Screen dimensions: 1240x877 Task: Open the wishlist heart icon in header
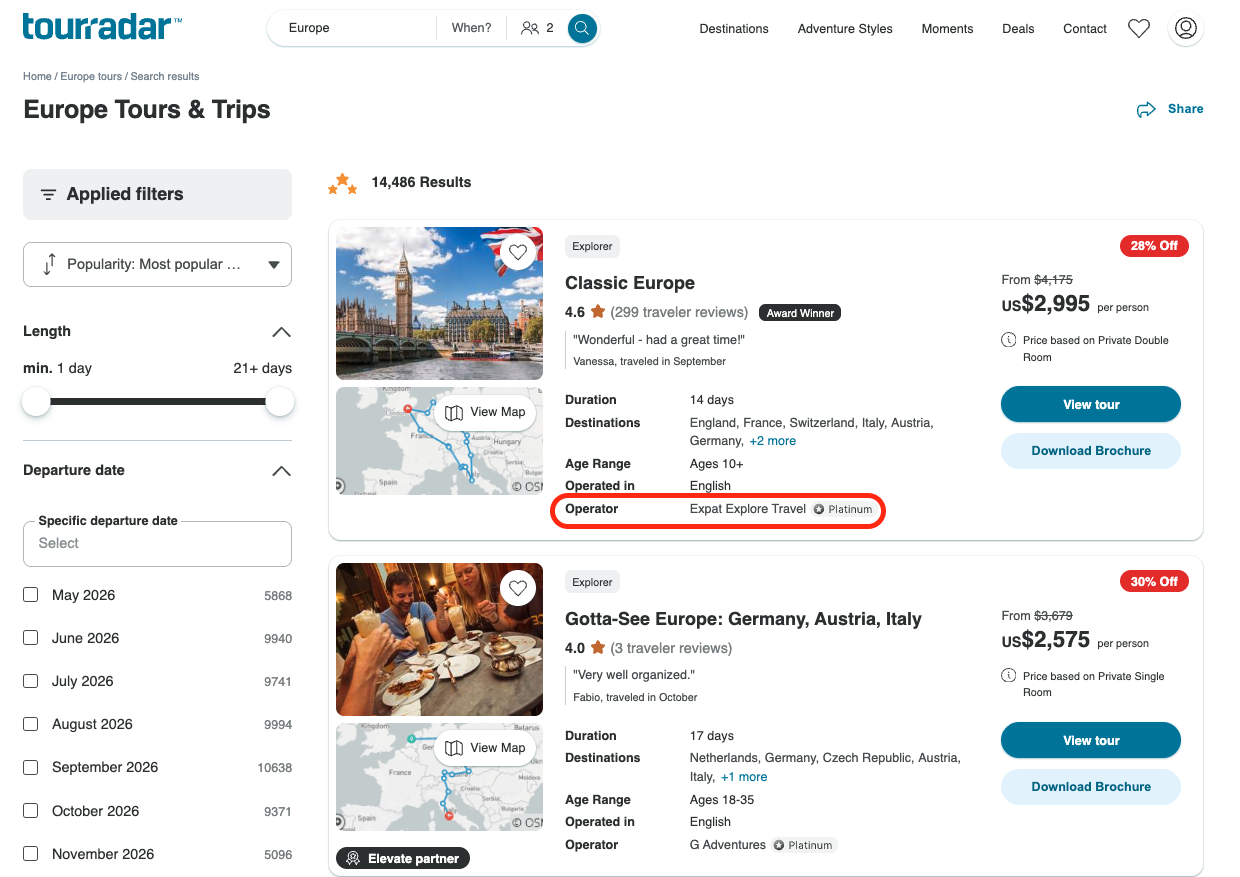pos(1138,29)
